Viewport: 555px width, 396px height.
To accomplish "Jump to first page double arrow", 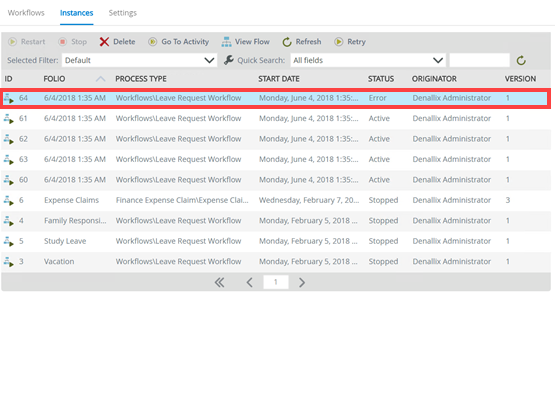I will (219, 282).
